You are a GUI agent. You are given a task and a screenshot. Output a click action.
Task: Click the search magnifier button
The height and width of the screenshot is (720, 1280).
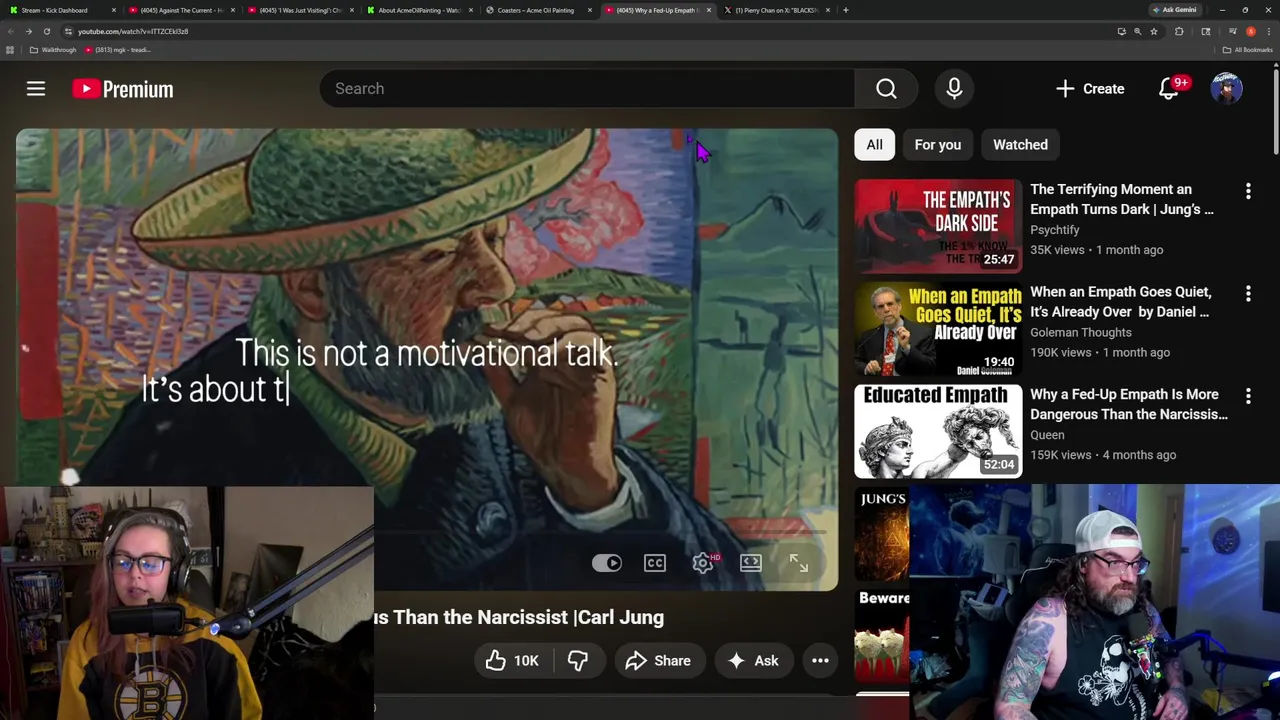[x=886, y=89]
